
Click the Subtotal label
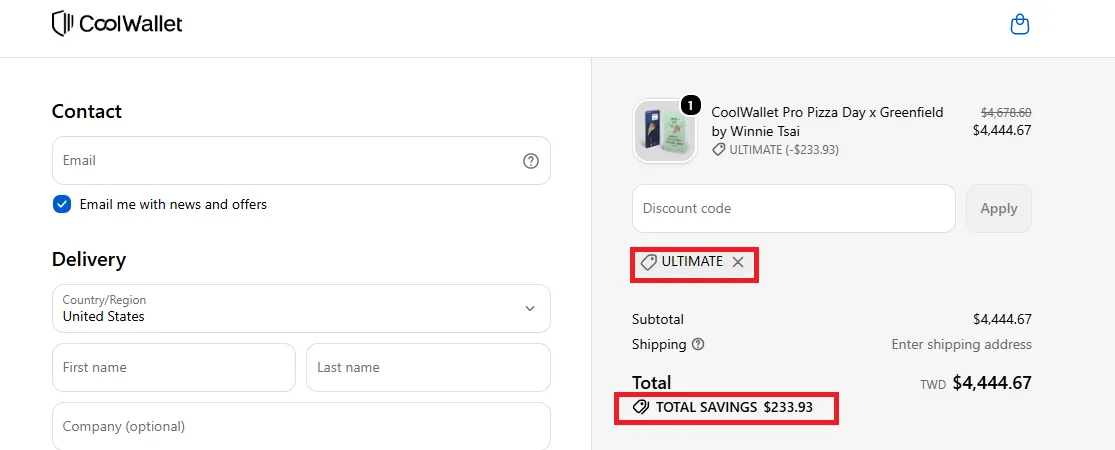[x=658, y=320]
